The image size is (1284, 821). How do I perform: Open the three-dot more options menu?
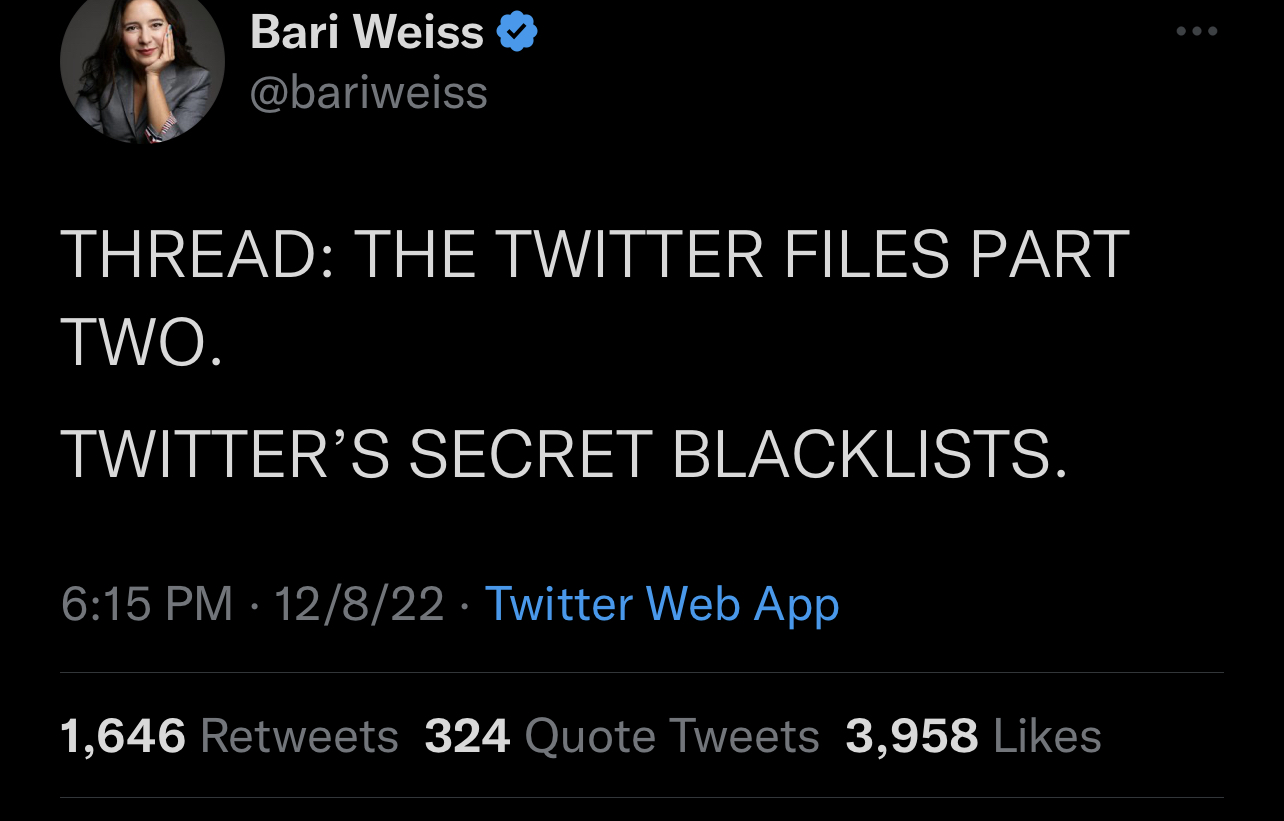(x=1196, y=32)
